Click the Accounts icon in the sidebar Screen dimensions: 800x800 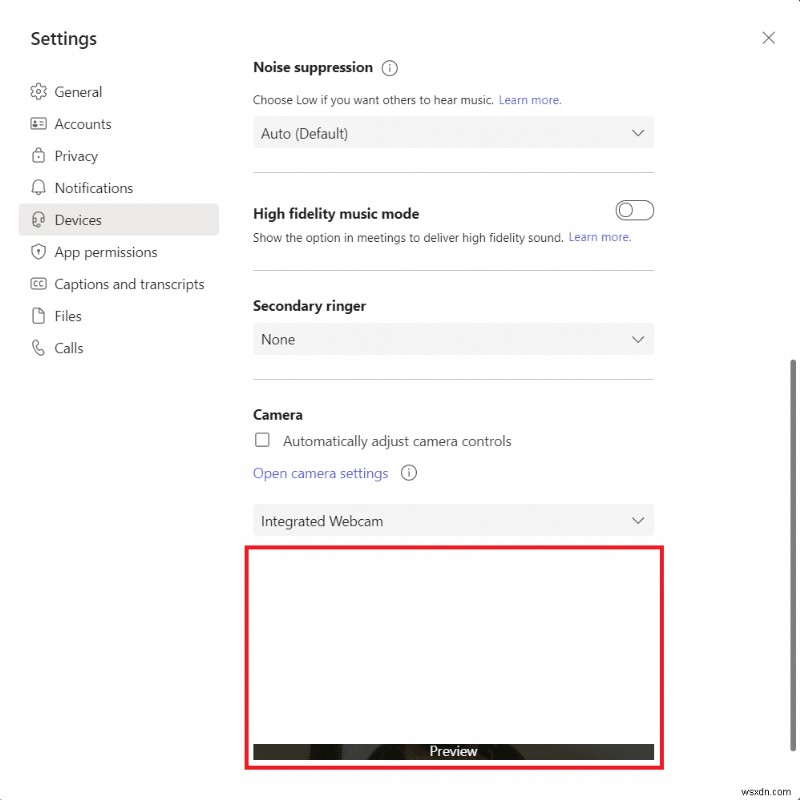(x=38, y=124)
